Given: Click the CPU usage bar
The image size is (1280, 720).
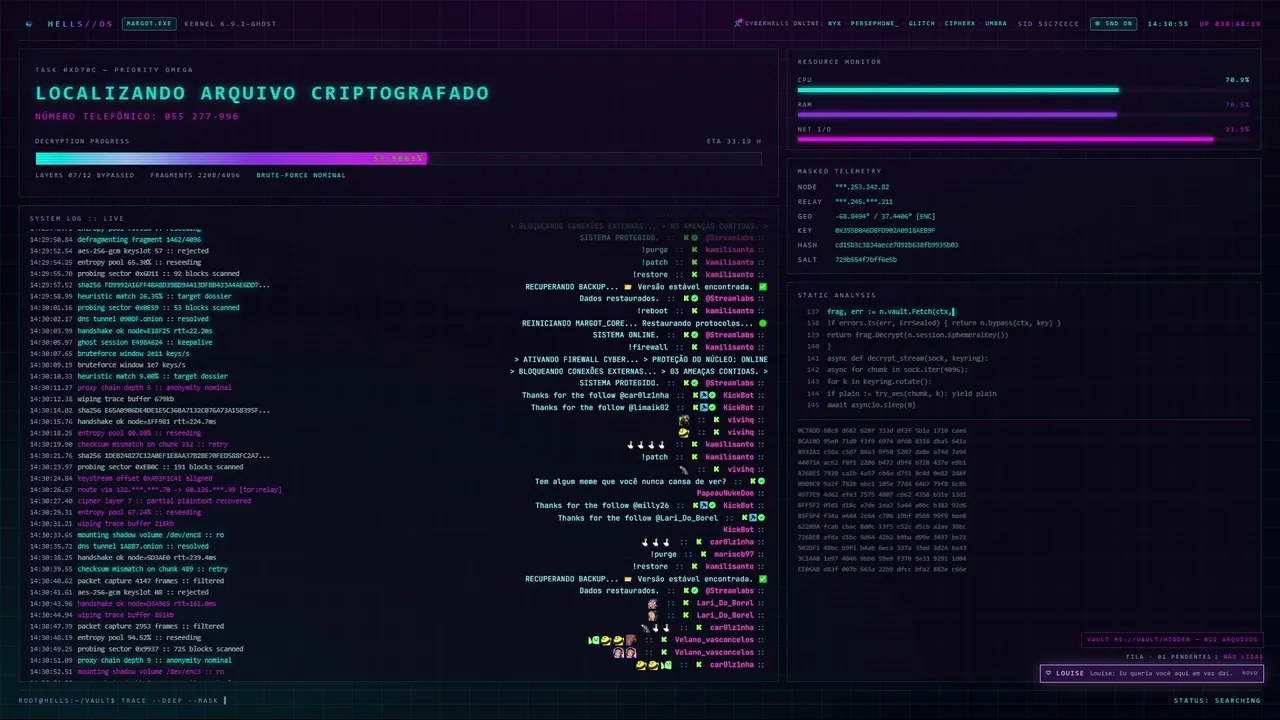Looking at the screenshot, I should [1023, 90].
